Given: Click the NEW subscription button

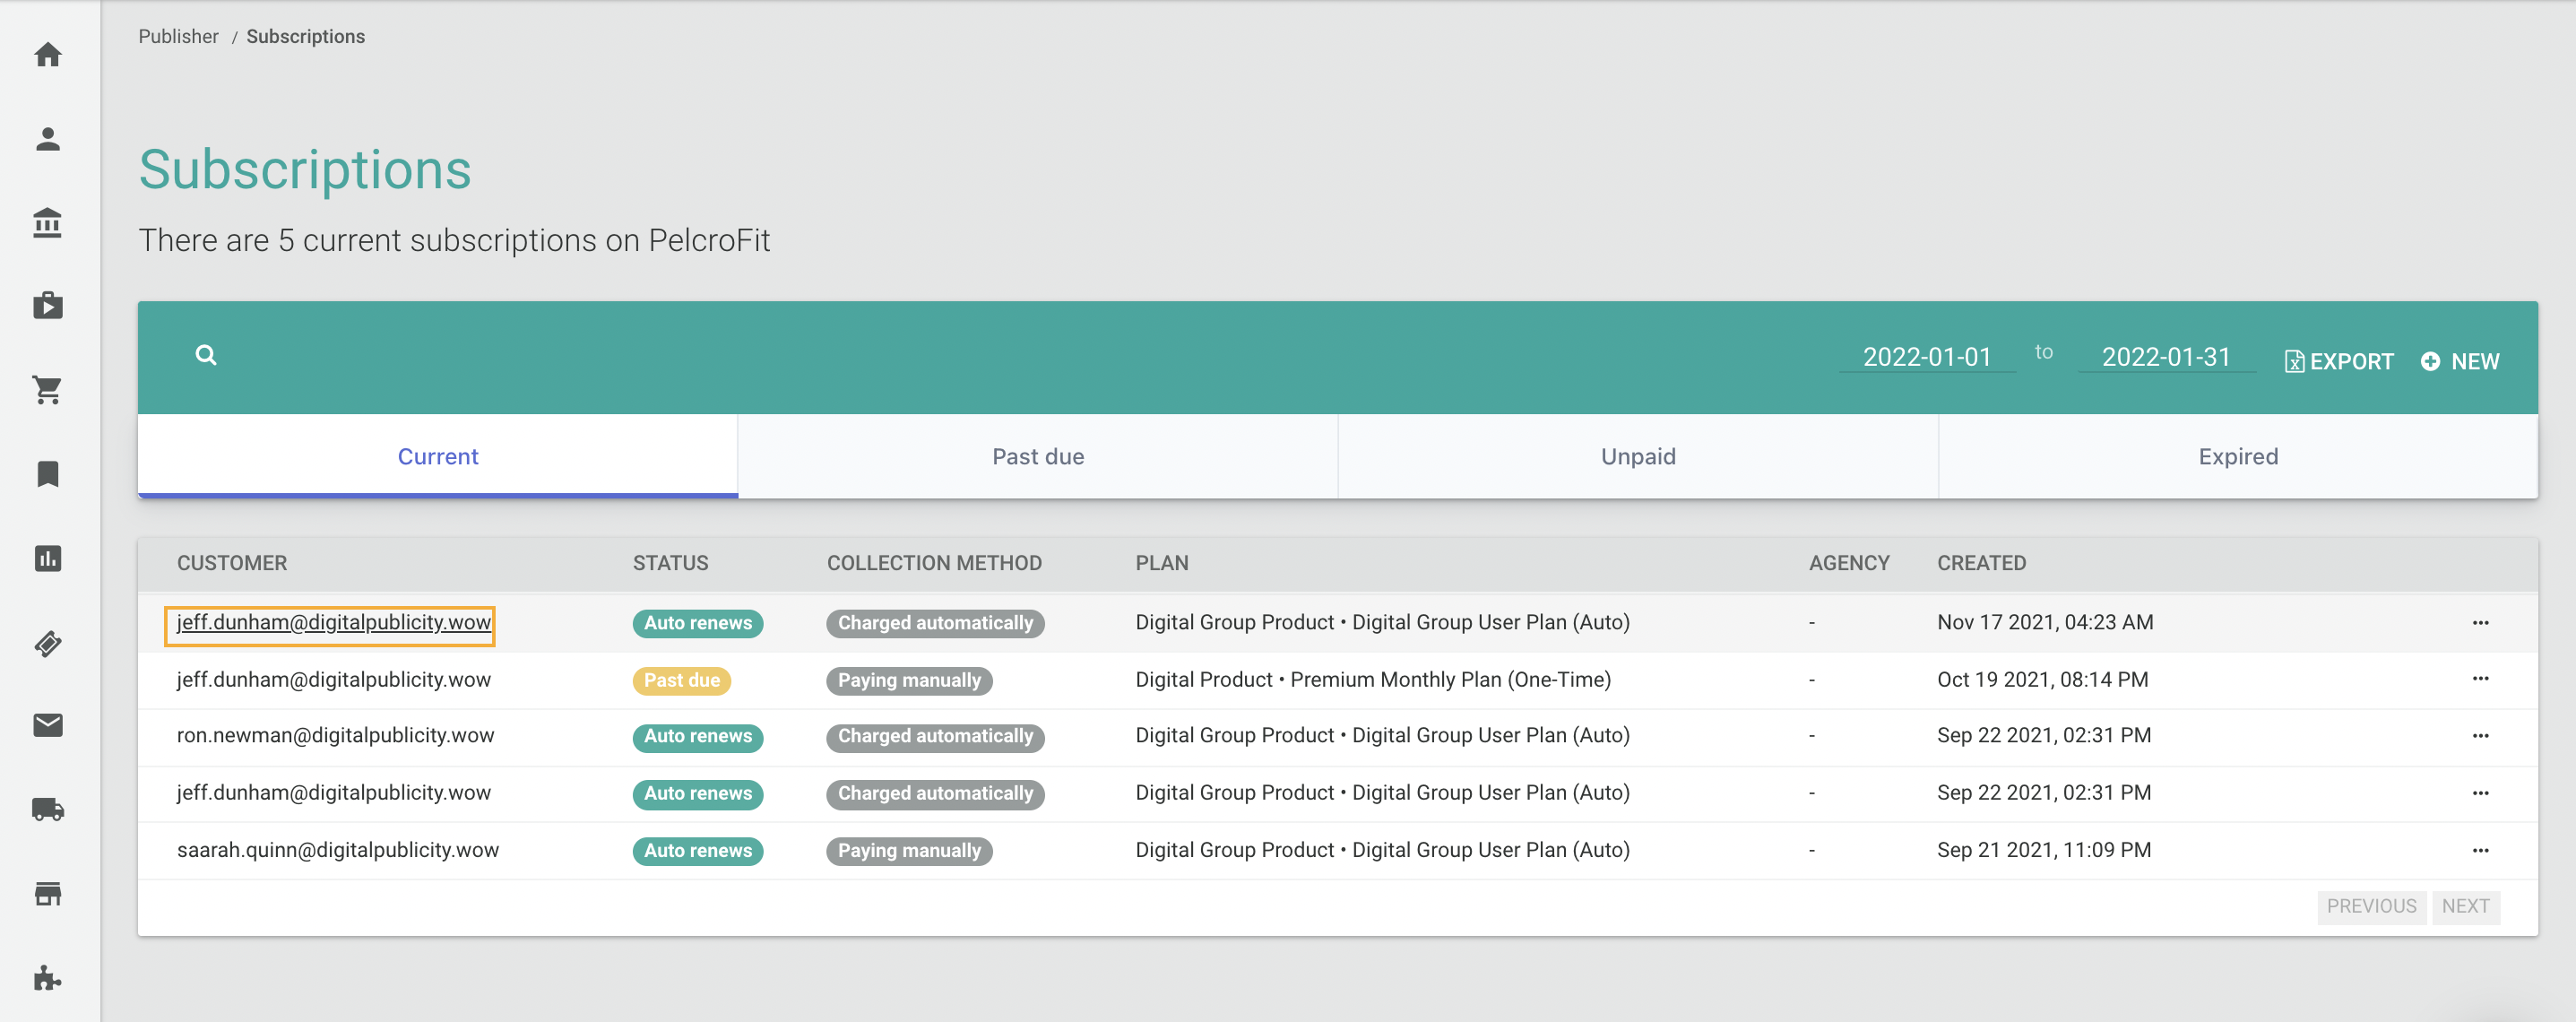Looking at the screenshot, I should pos(2460,361).
